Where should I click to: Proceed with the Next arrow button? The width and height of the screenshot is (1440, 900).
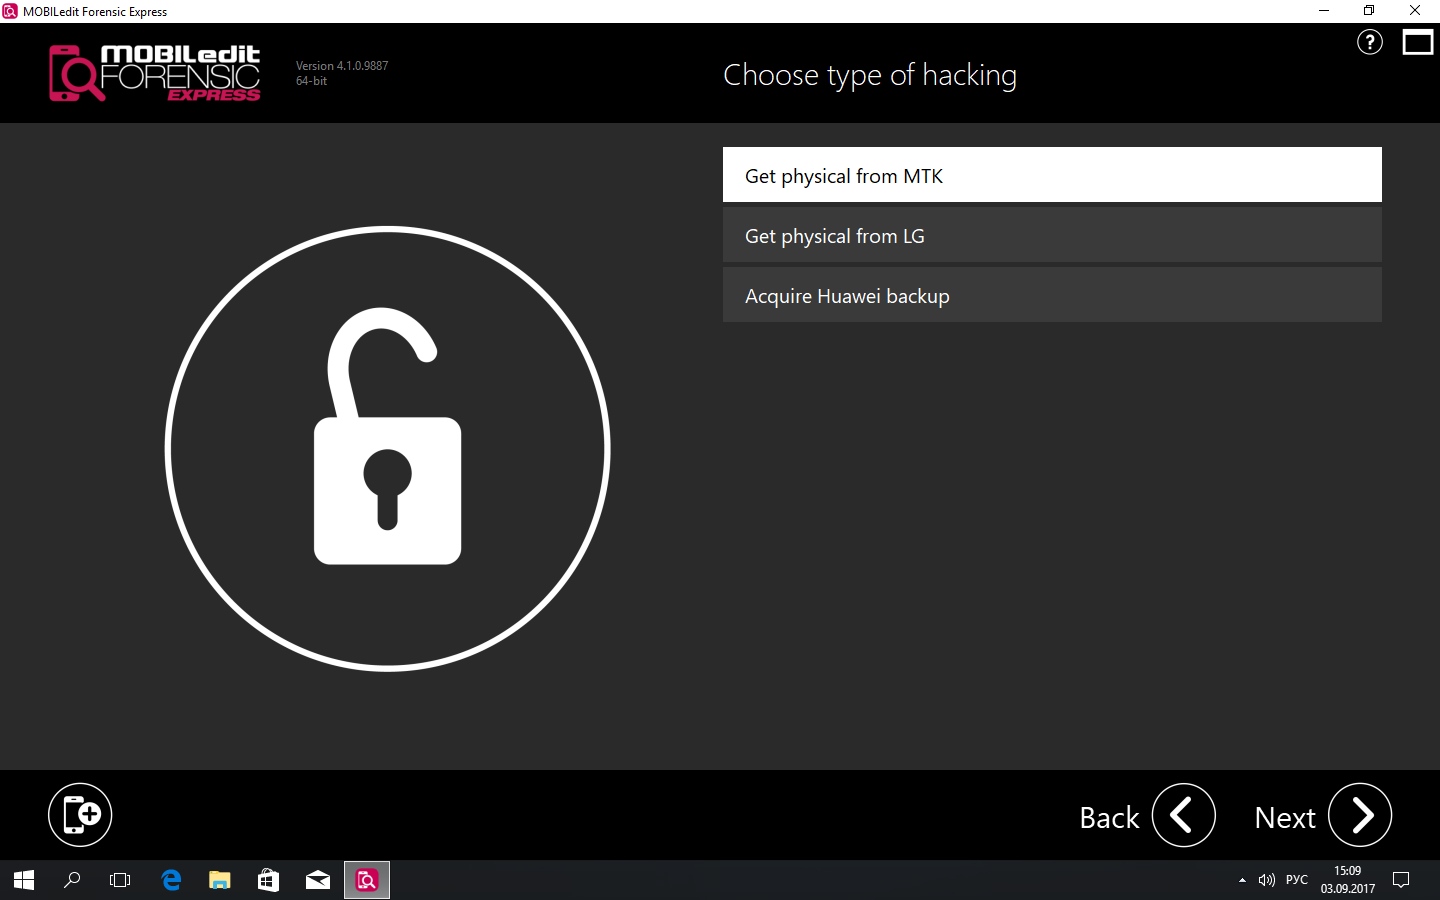[x=1360, y=815]
